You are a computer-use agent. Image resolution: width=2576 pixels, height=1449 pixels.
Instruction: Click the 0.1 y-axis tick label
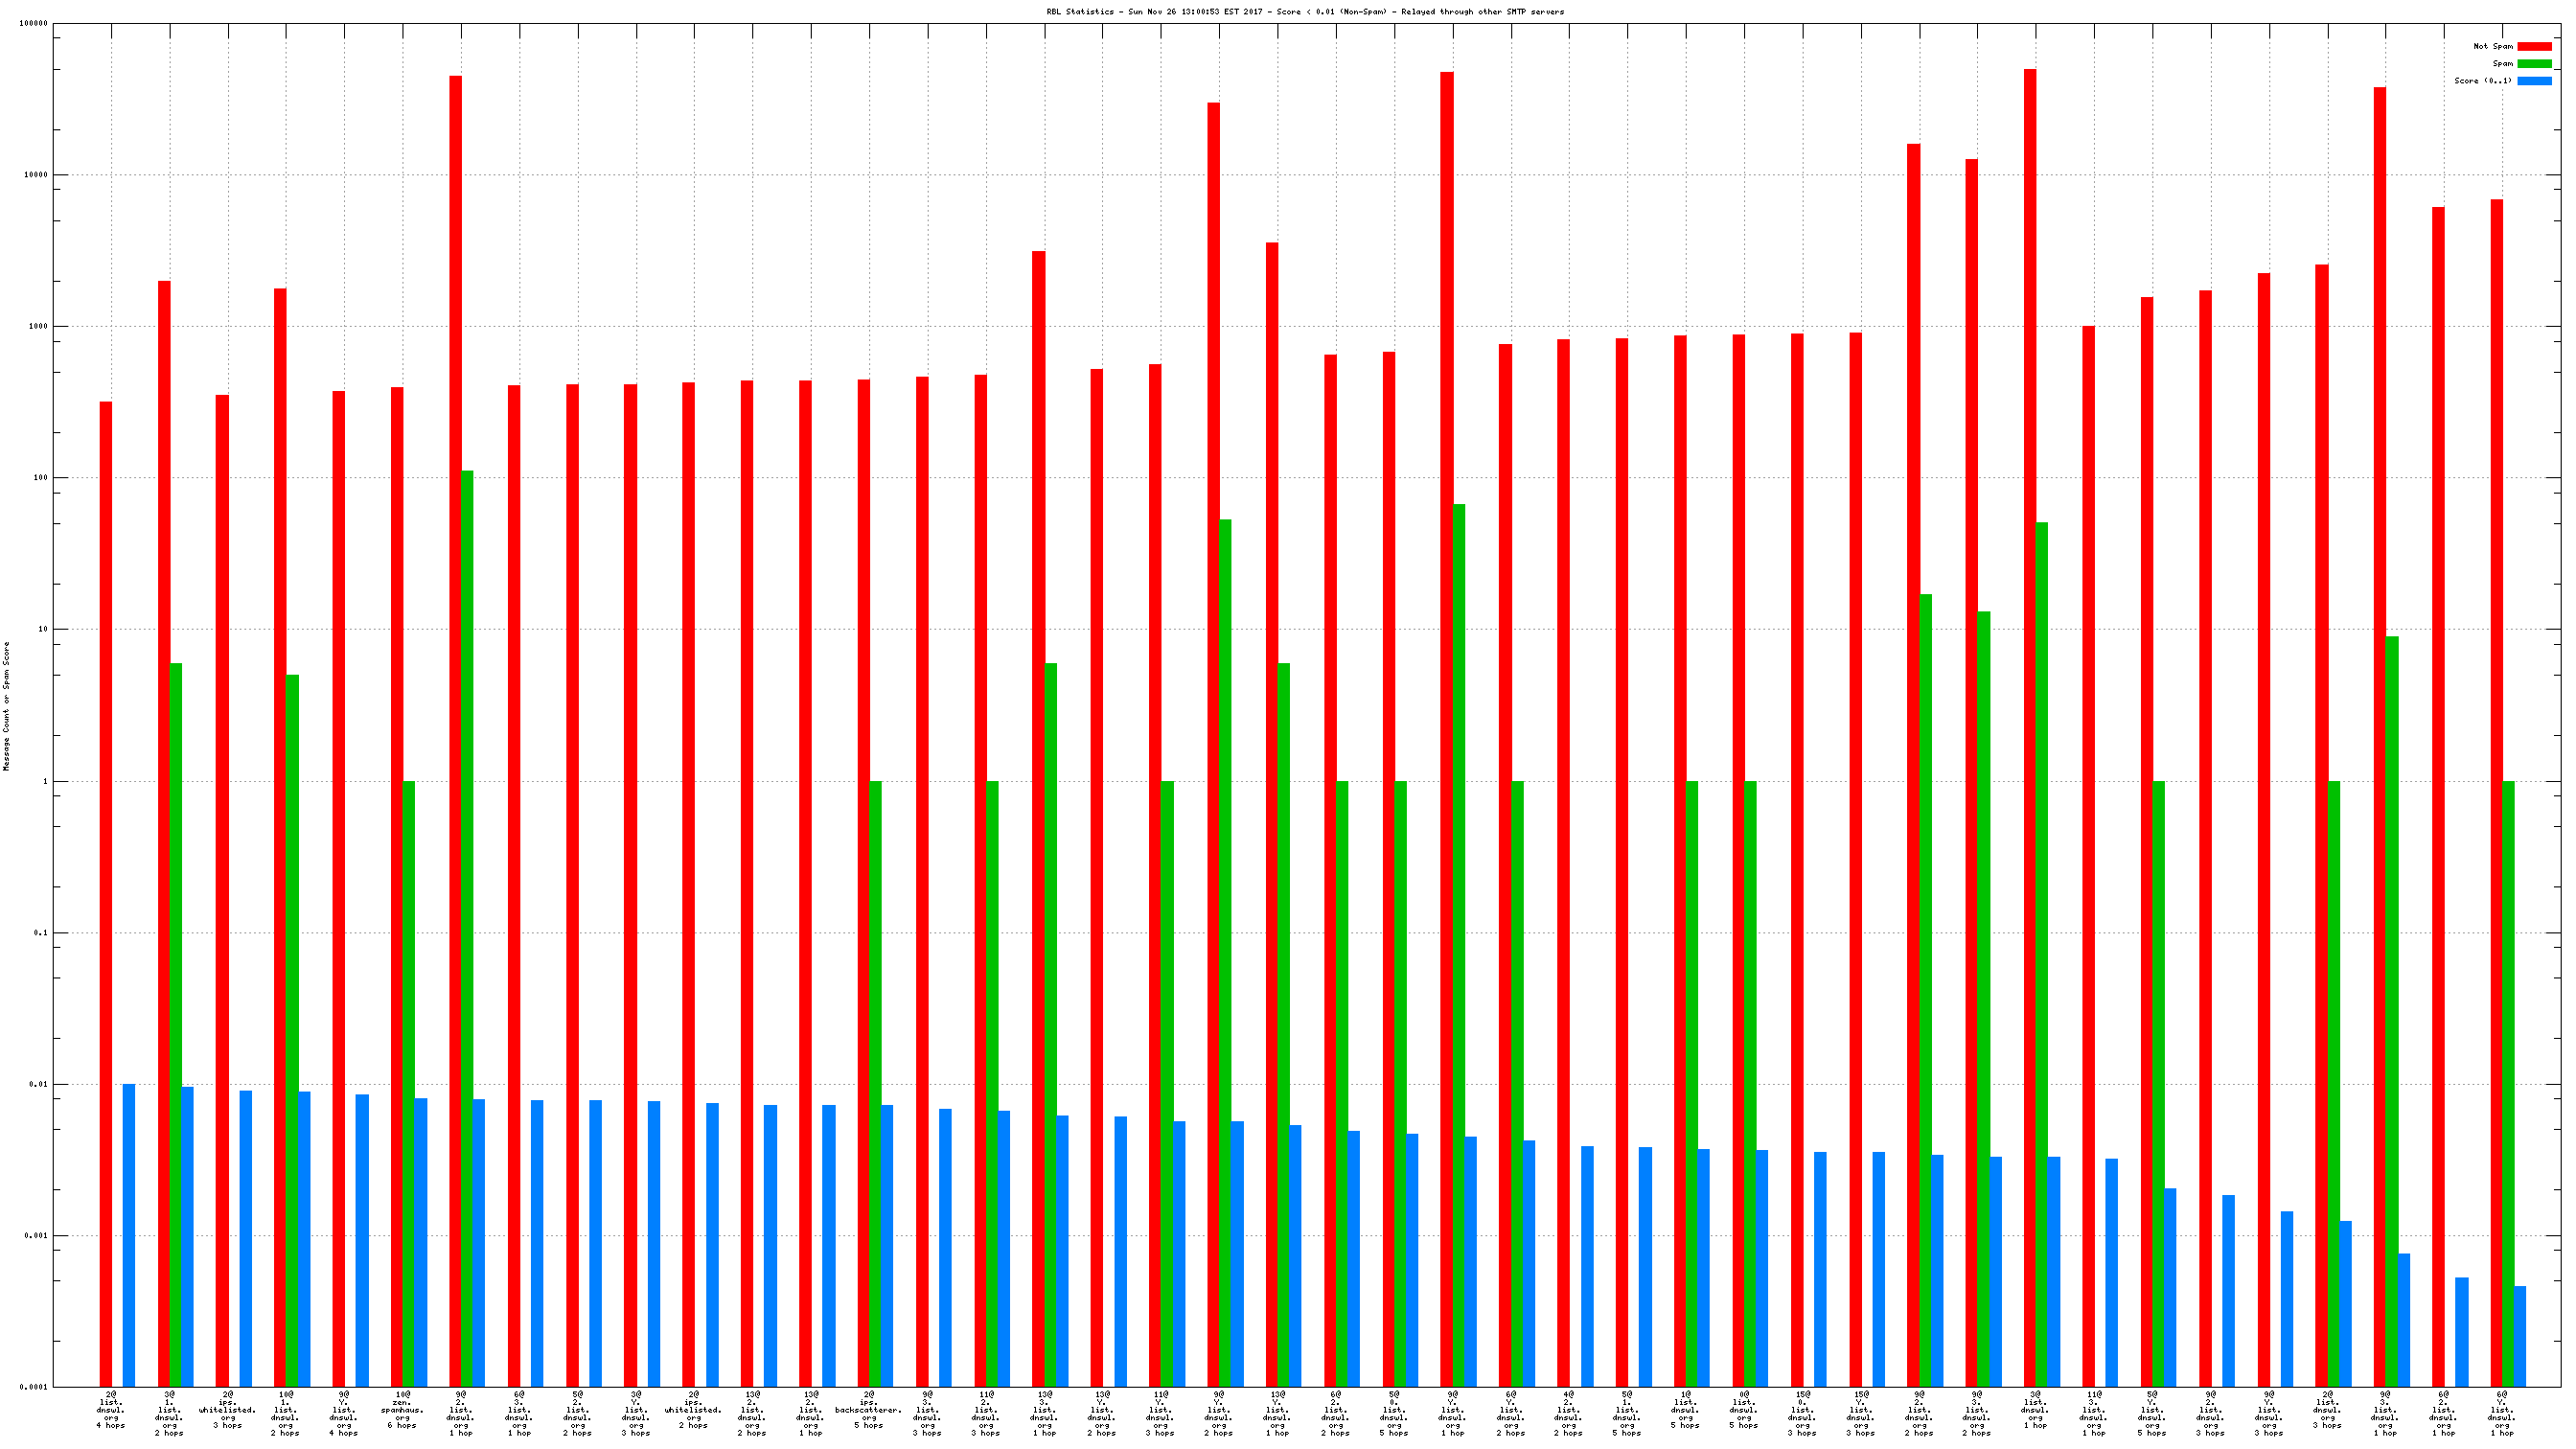pyautogui.click(x=40, y=933)
